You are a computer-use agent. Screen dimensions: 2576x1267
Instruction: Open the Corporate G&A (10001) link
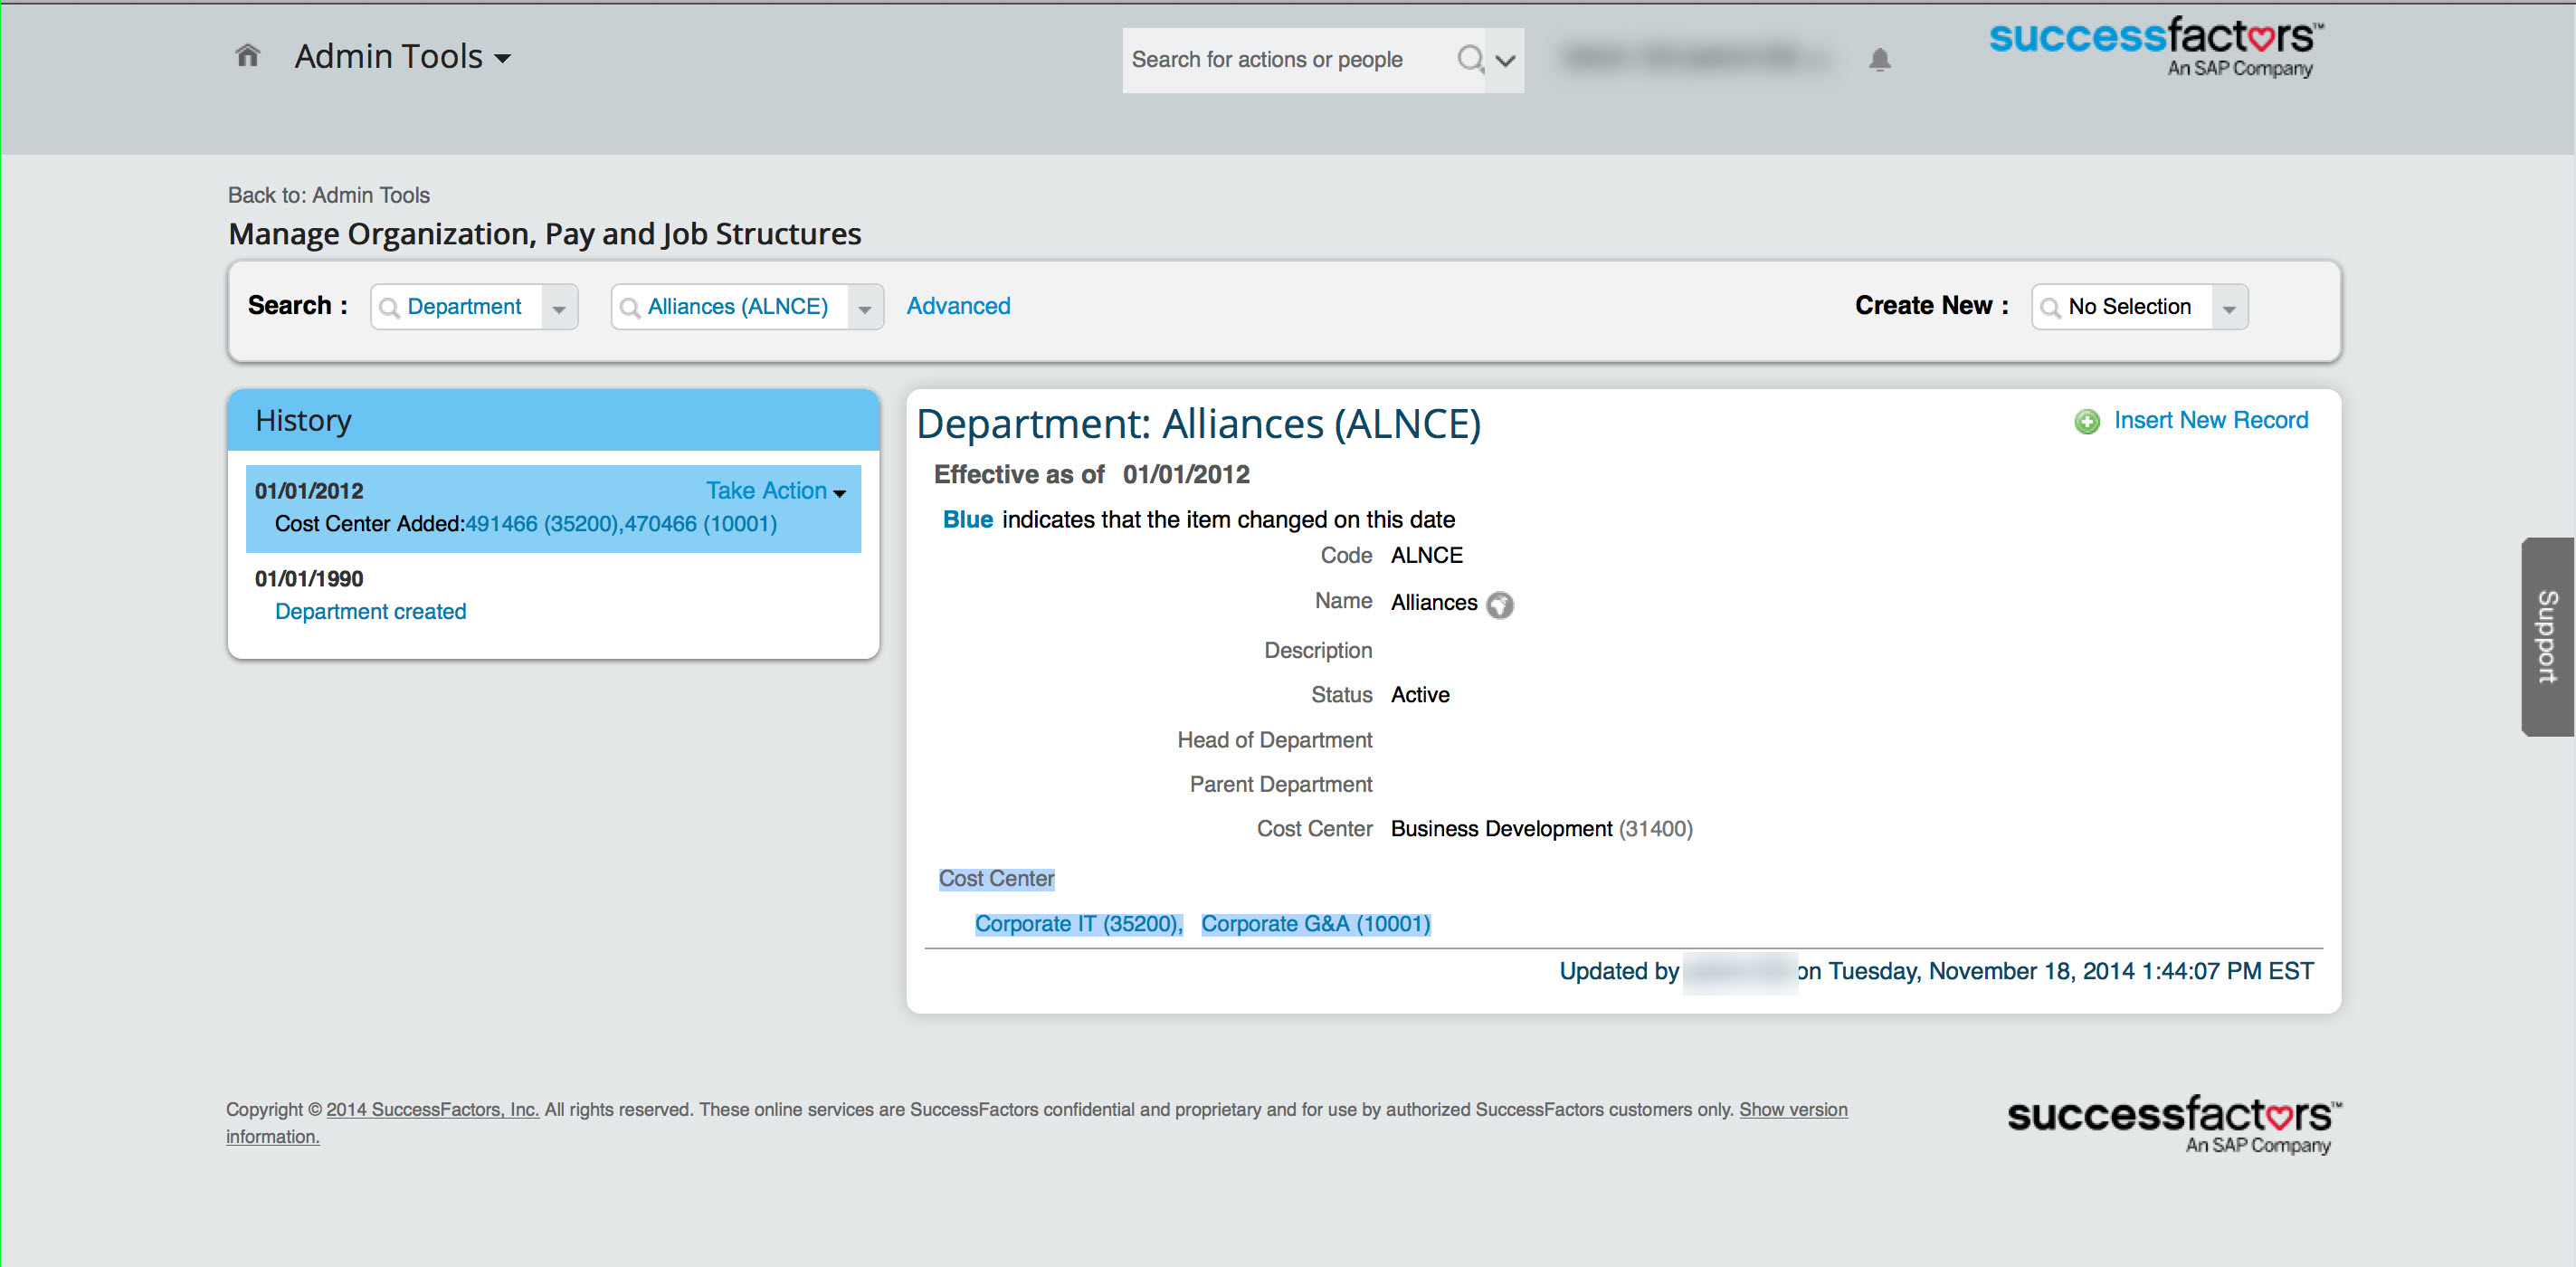pyautogui.click(x=1315, y=924)
